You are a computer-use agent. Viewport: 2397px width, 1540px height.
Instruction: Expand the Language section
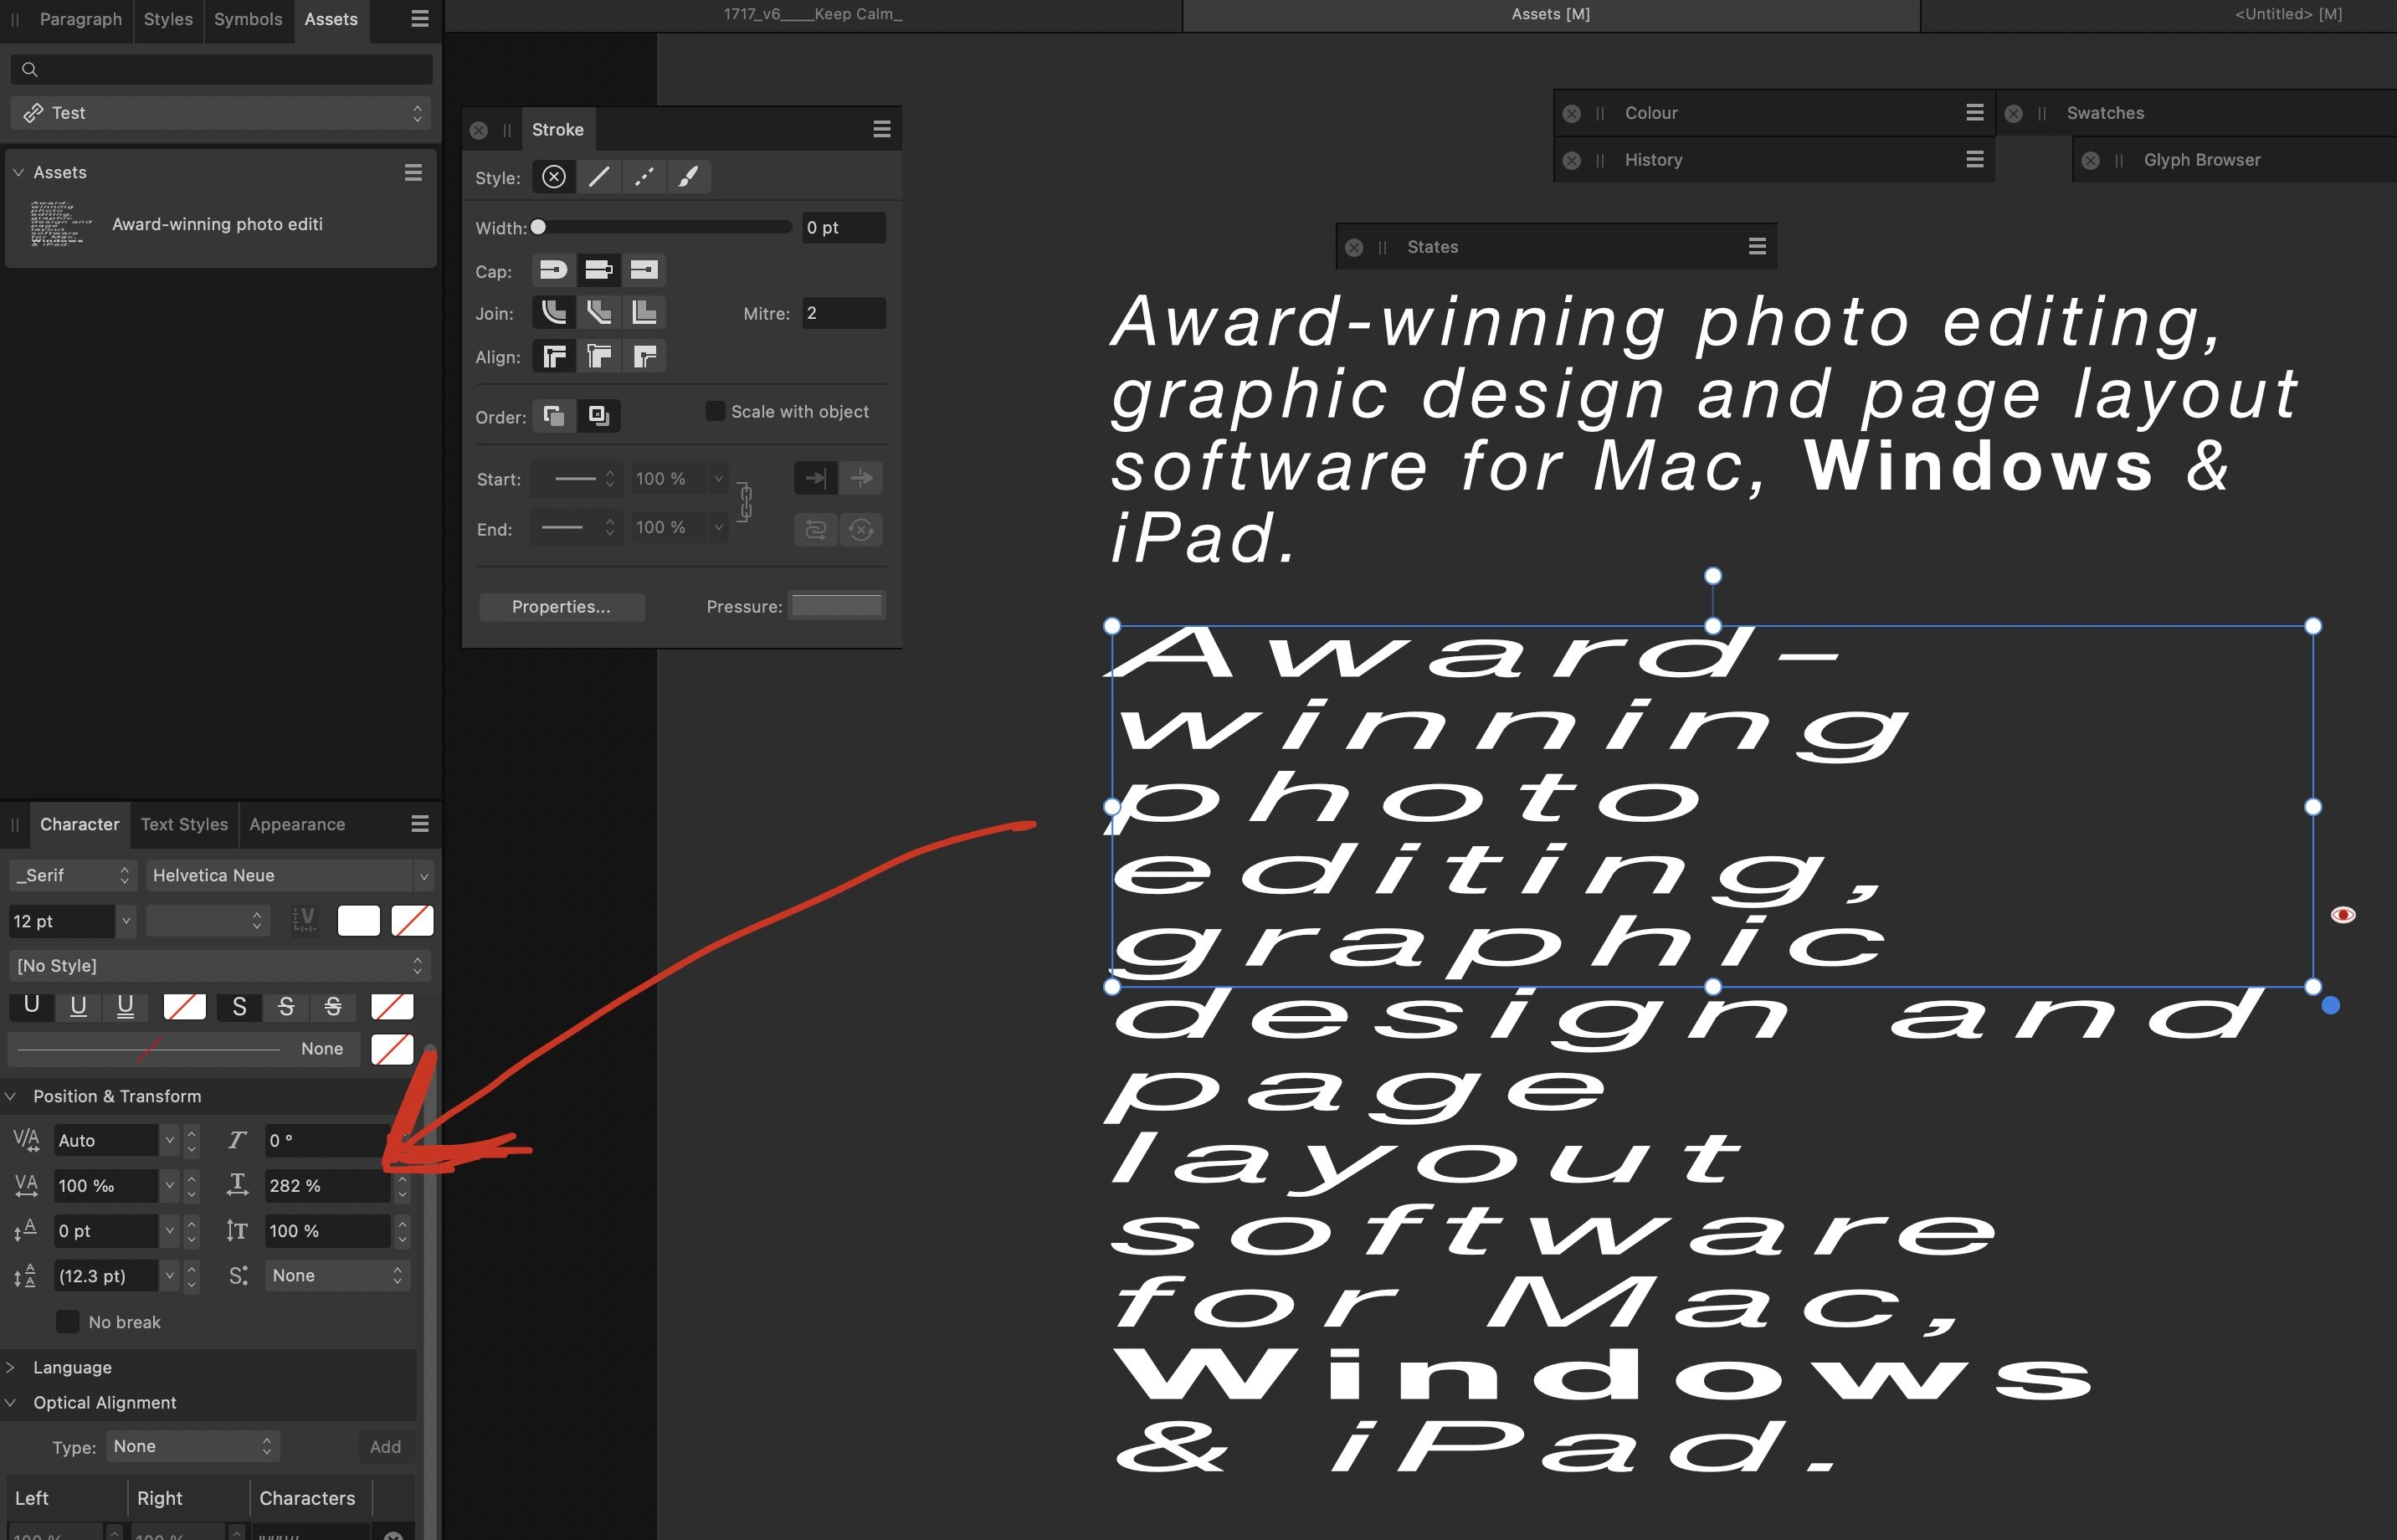click(11, 1367)
